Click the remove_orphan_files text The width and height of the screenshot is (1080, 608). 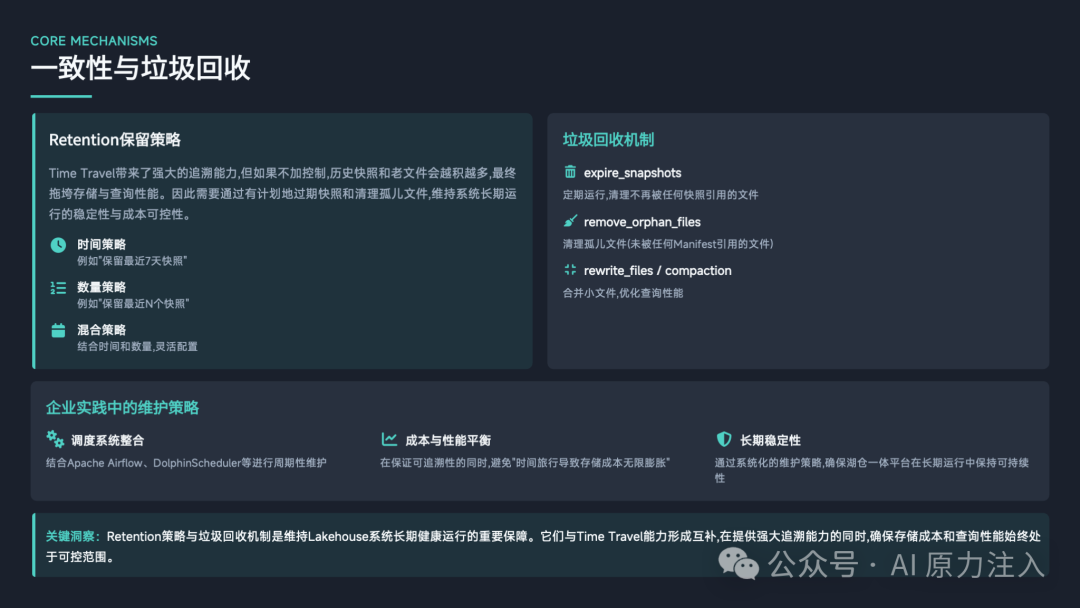pyautogui.click(x=642, y=222)
